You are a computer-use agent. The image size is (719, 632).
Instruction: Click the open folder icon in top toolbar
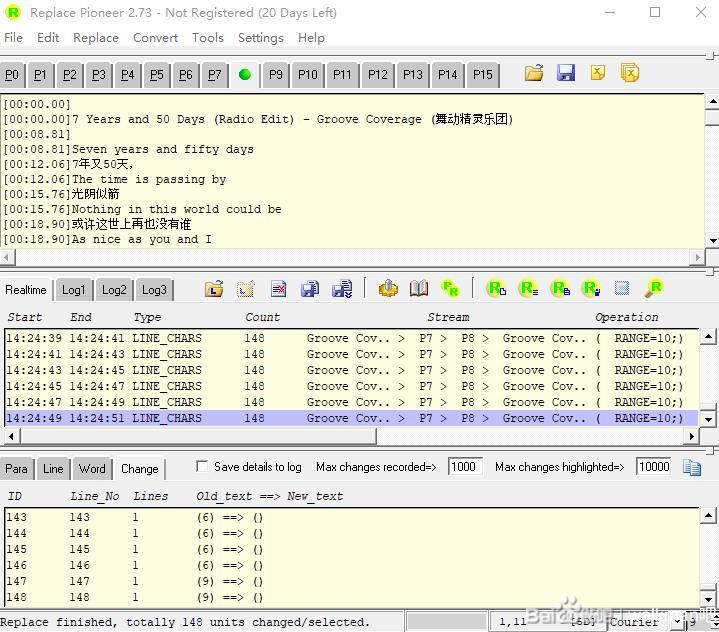point(534,73)
